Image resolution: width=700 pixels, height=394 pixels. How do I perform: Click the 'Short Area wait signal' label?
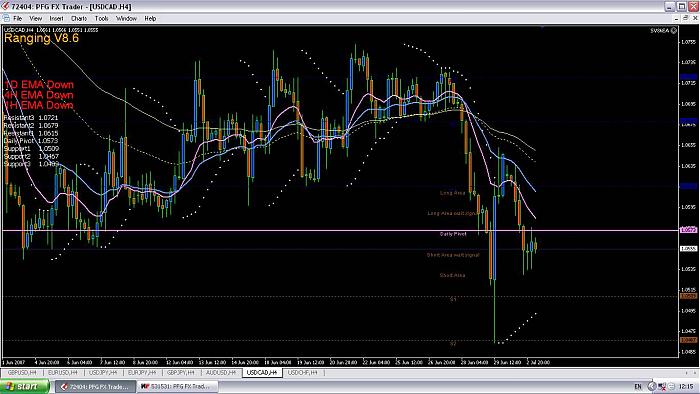(x=453, y=255)
